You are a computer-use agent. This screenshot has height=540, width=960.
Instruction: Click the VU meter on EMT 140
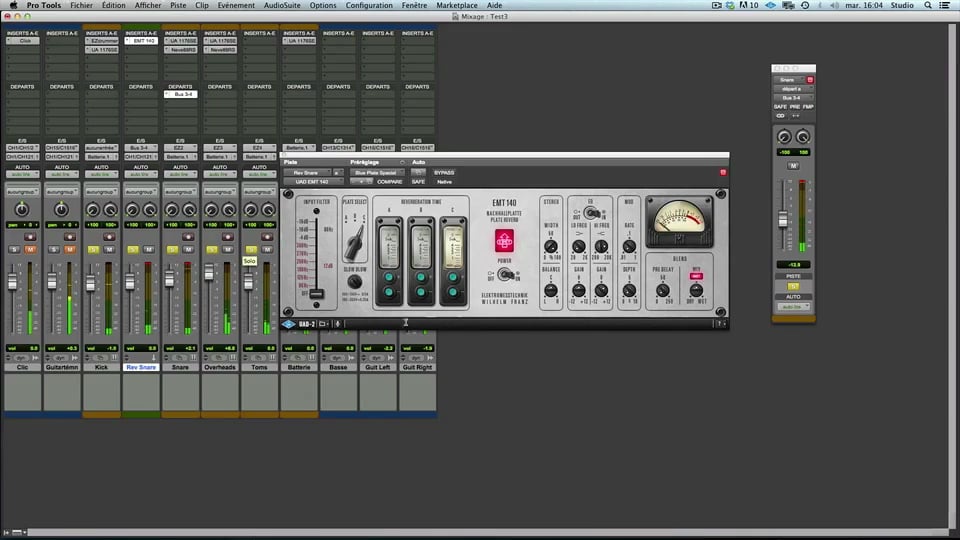coord(680,221)
